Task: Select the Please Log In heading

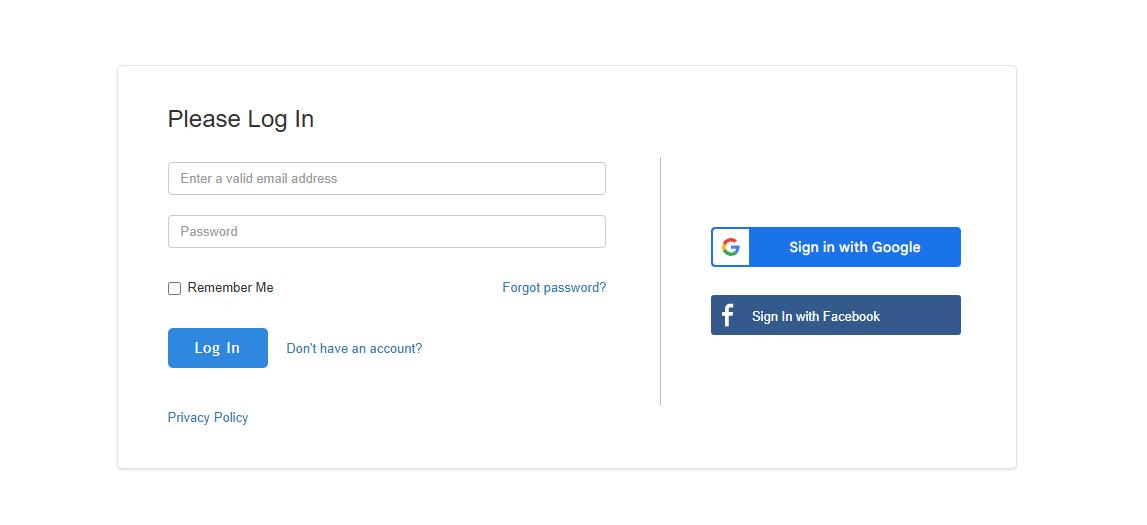Action: [x=241, y=118]
